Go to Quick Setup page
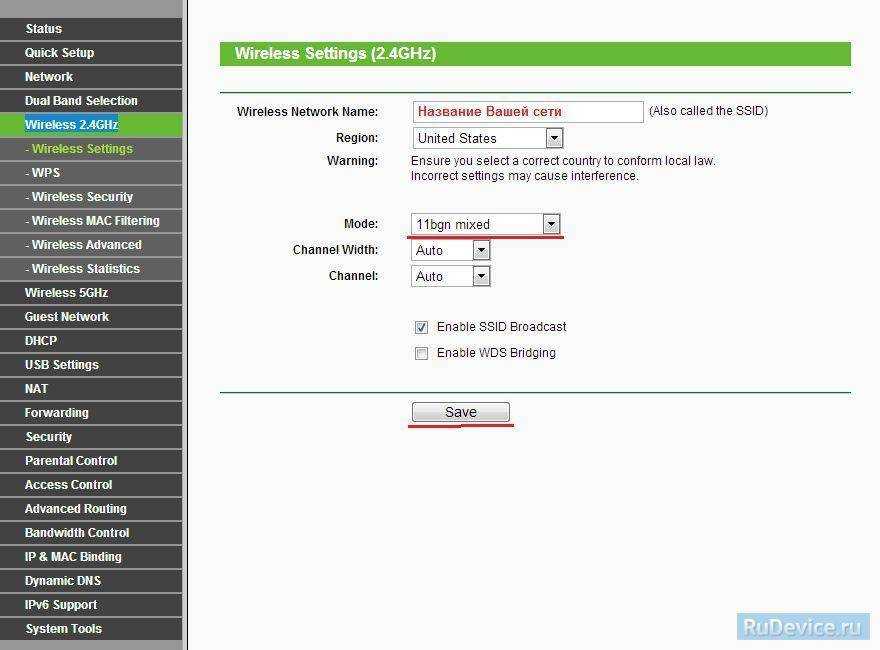The image size is (880, 650). click(x=59, y=53)
